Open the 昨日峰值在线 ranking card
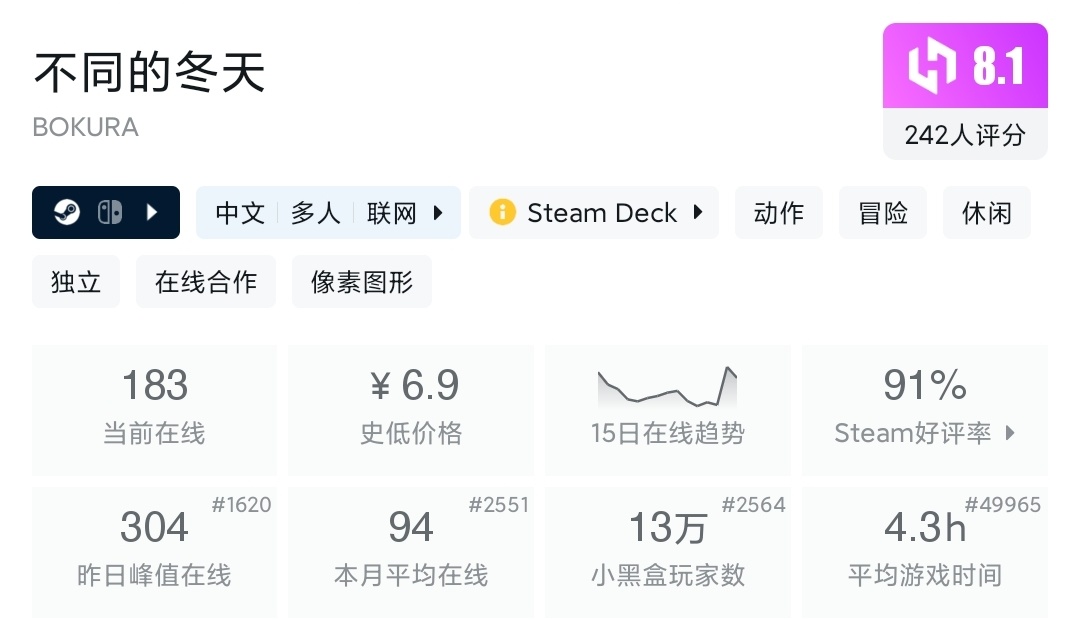1080x620 pixels. (x=154, y=551)
